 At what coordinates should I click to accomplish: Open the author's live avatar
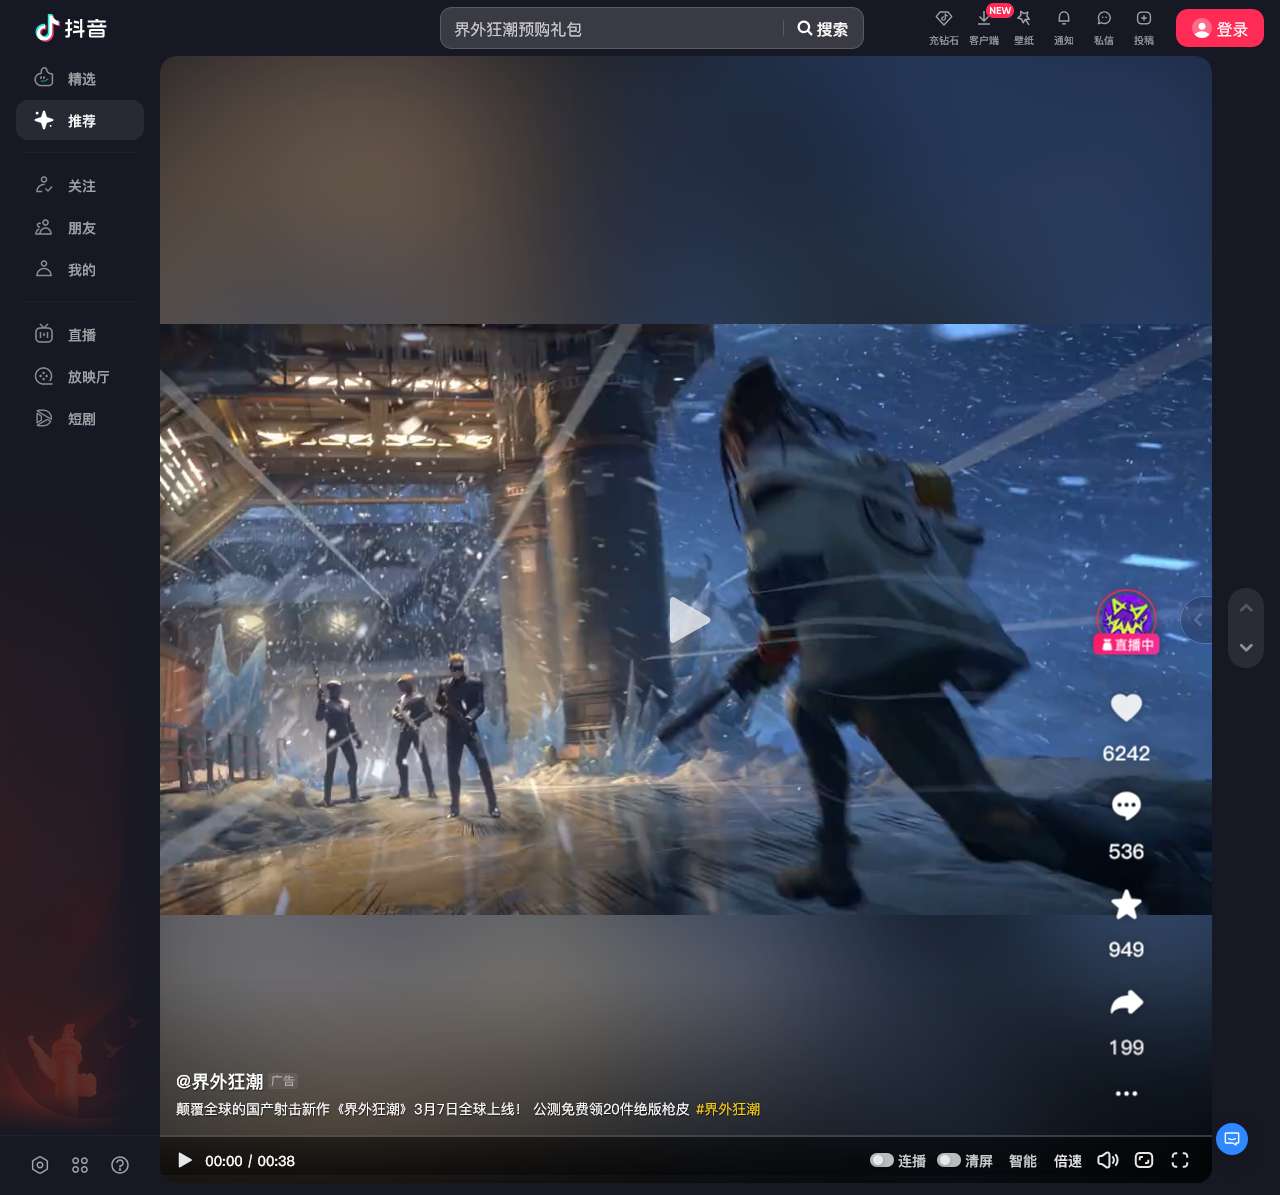pos(1126,621)
